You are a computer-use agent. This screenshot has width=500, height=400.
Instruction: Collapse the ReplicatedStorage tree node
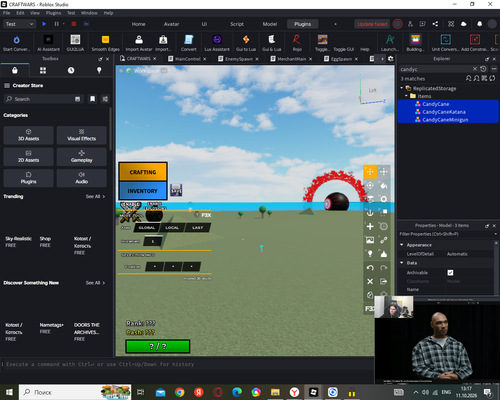click(x=402, y=88)
